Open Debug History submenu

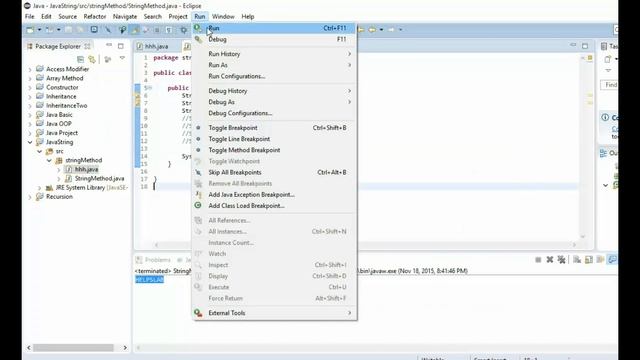pyautogui.click(x=275, y=91)
